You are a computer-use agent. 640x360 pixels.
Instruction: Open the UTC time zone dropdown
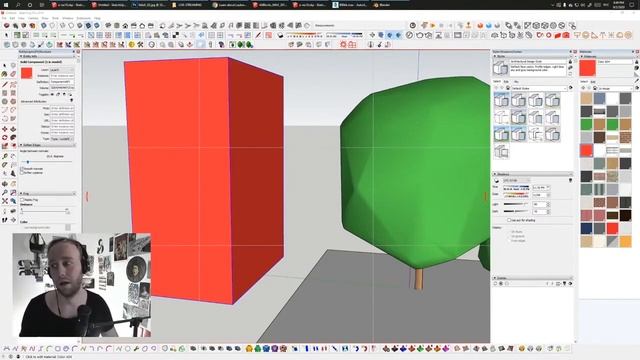(517, 180)
